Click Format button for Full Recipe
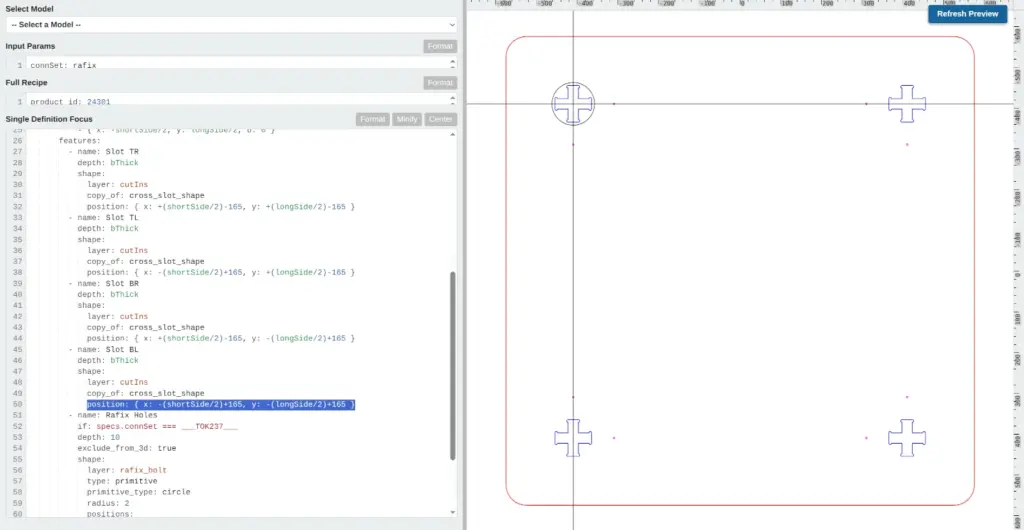The width and height of the screenshot is (1024, 530). [x=440, y=83]
